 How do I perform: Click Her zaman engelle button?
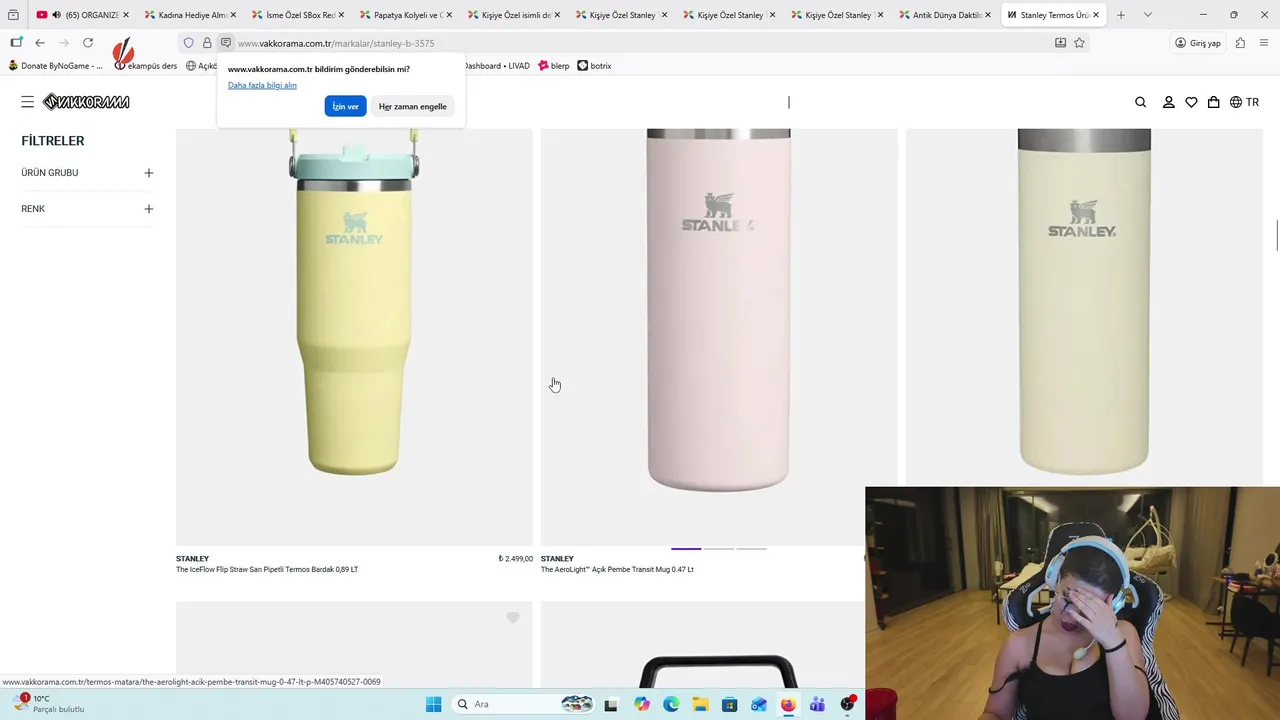click(412, 106)
